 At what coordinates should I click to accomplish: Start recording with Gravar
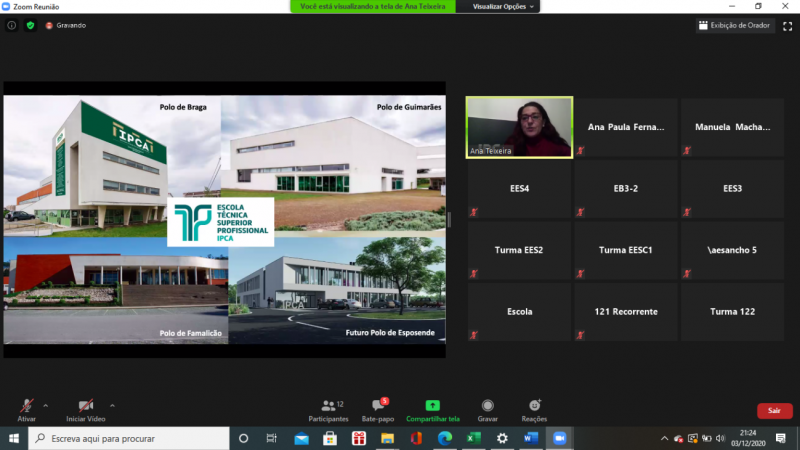pos(488,410)
